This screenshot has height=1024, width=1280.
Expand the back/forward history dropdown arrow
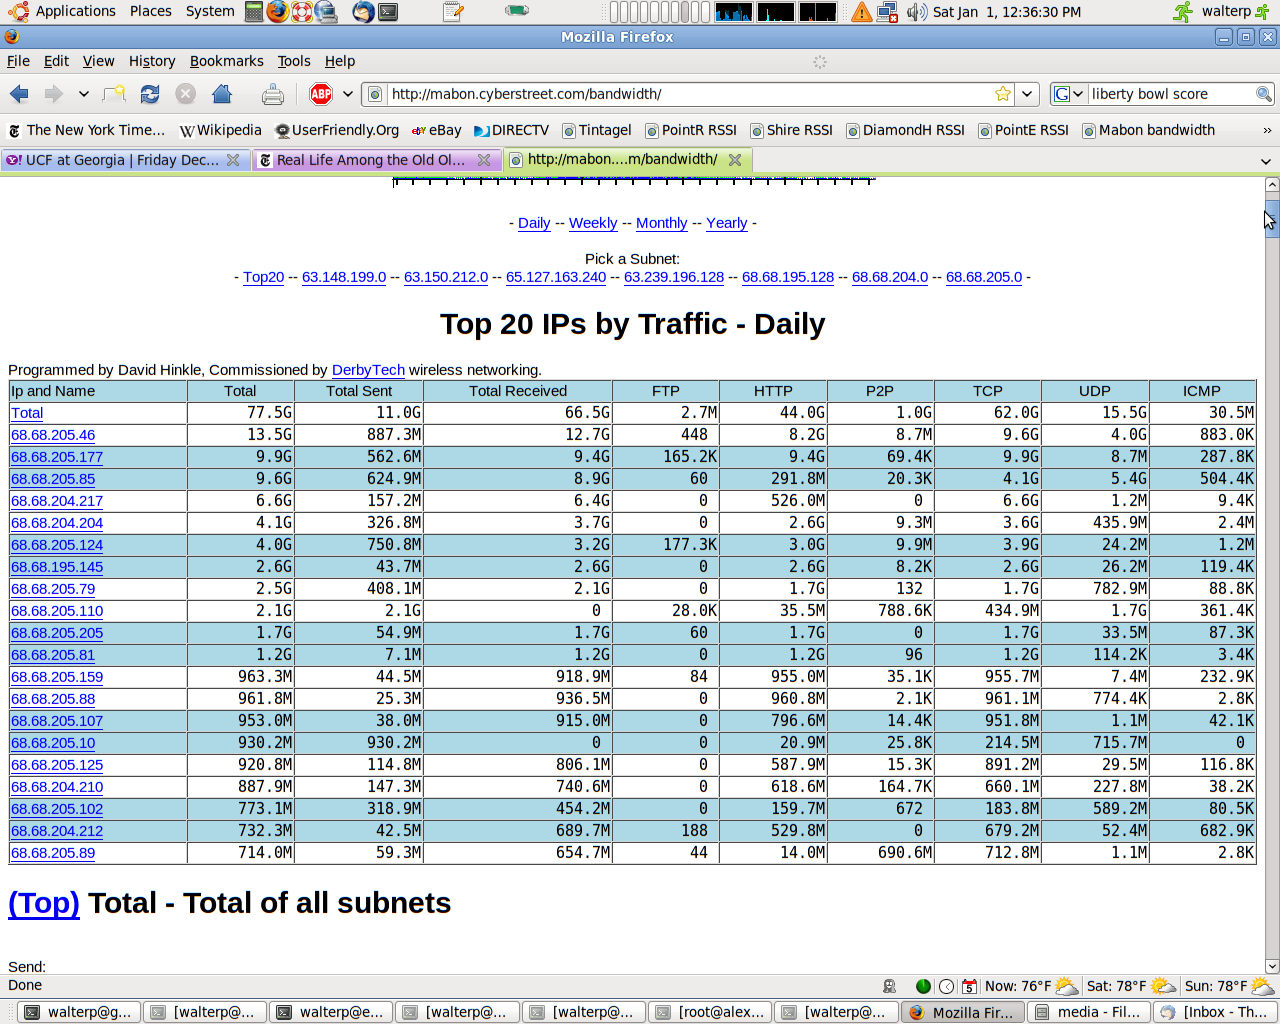pyautogui.click(x=84, y=94)
